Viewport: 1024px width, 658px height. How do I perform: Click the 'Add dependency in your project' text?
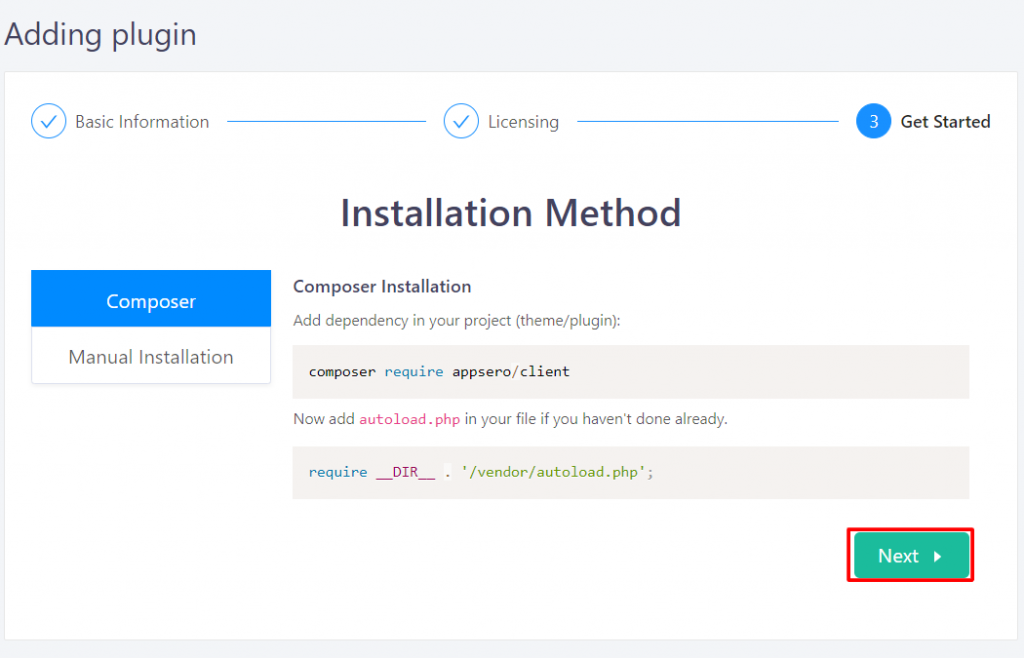pos(456,321)
